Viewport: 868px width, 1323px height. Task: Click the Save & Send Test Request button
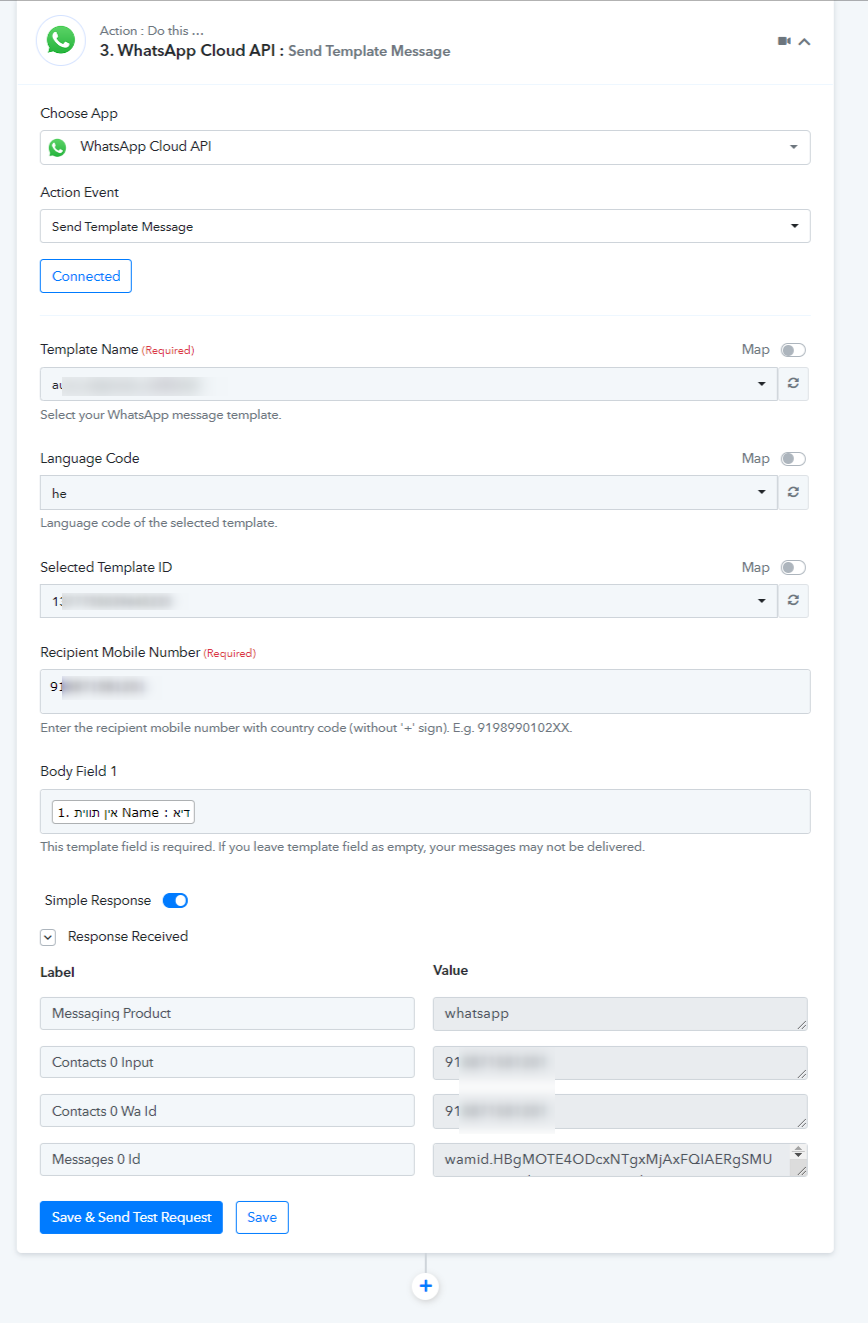(x=131, y=1217)
